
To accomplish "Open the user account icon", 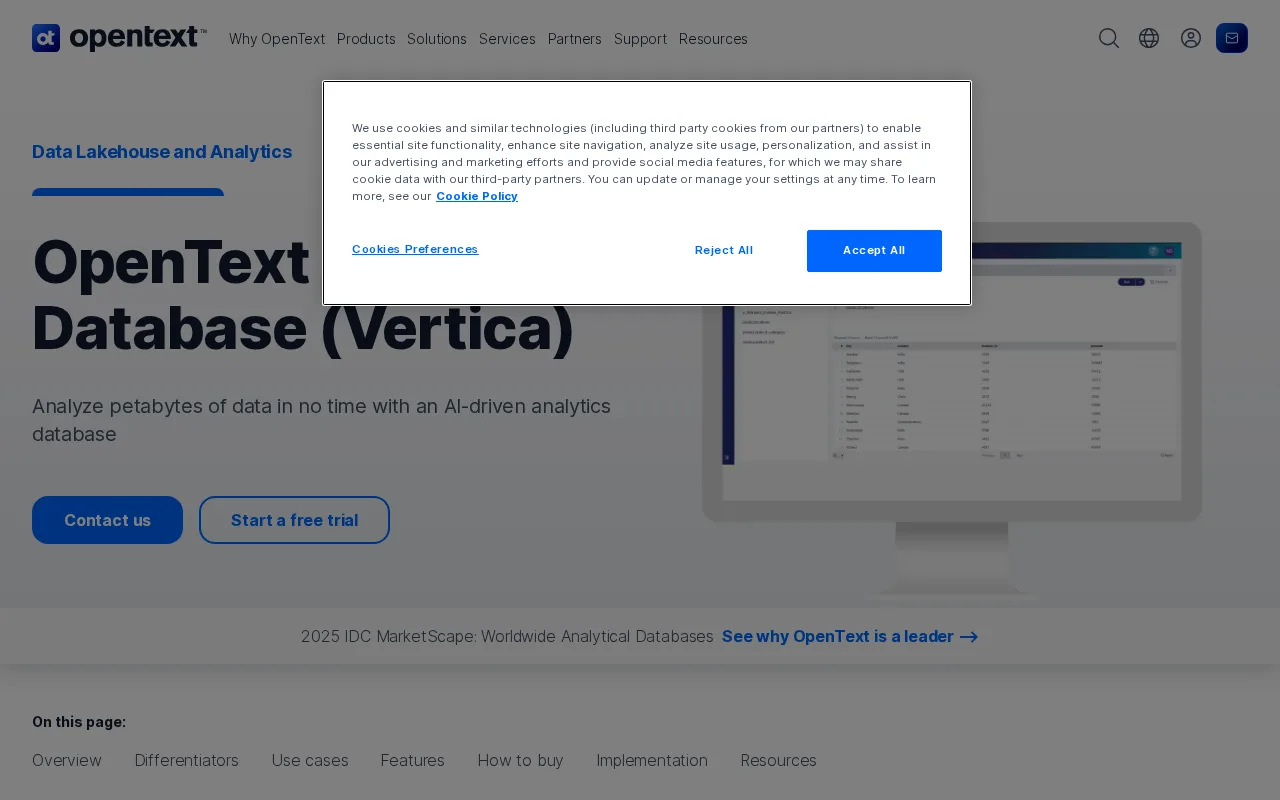I will (x=1191, y=38).
